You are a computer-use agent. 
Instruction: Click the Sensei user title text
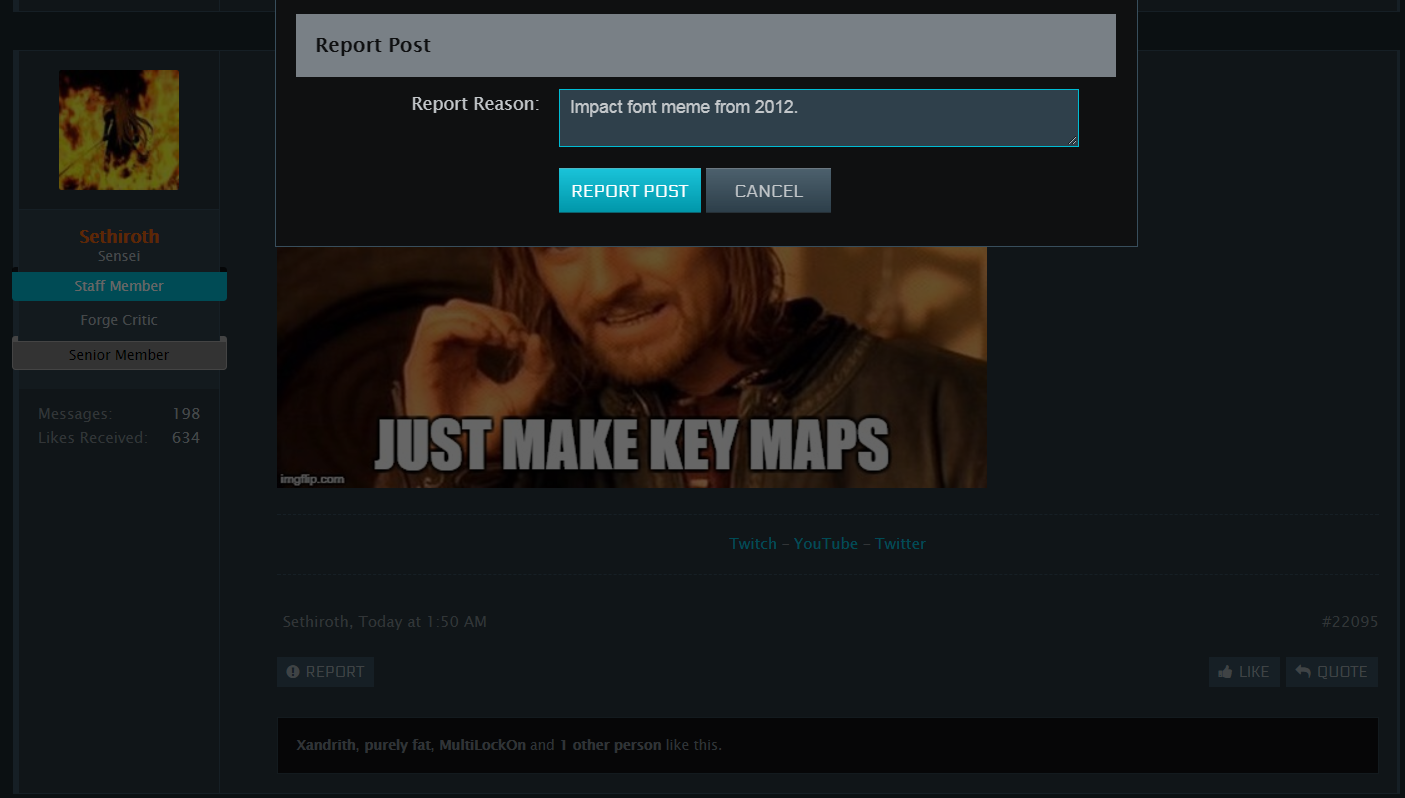coord(119,256)
